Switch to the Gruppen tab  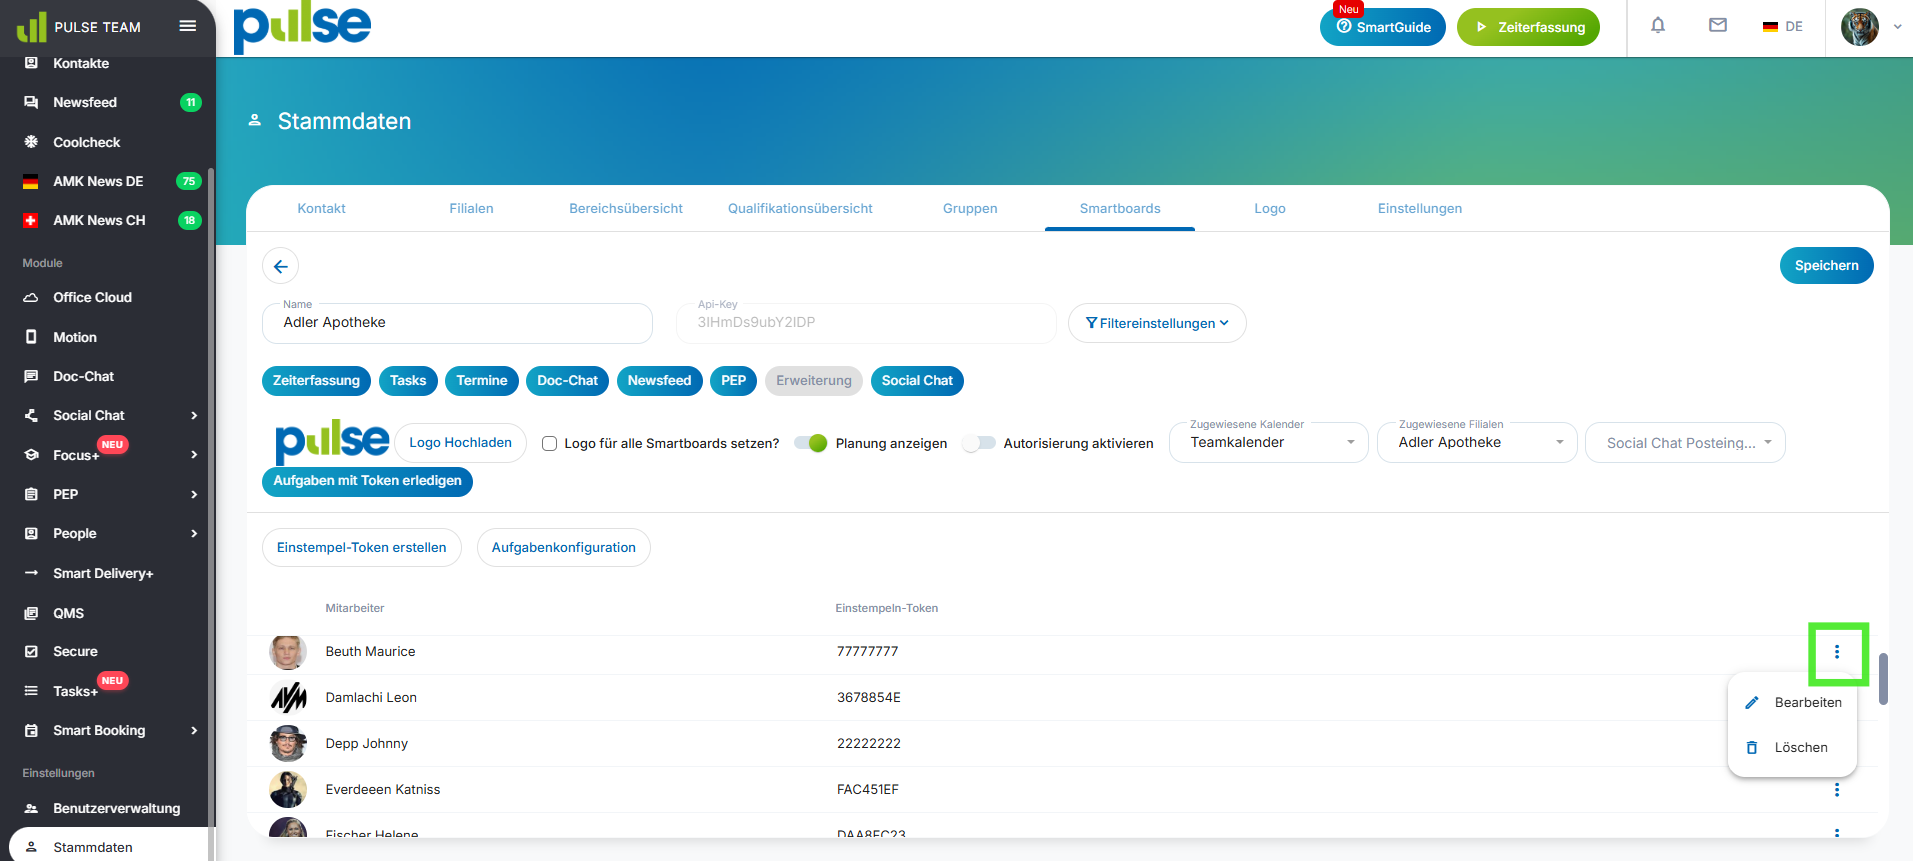(x=970, y=208)
